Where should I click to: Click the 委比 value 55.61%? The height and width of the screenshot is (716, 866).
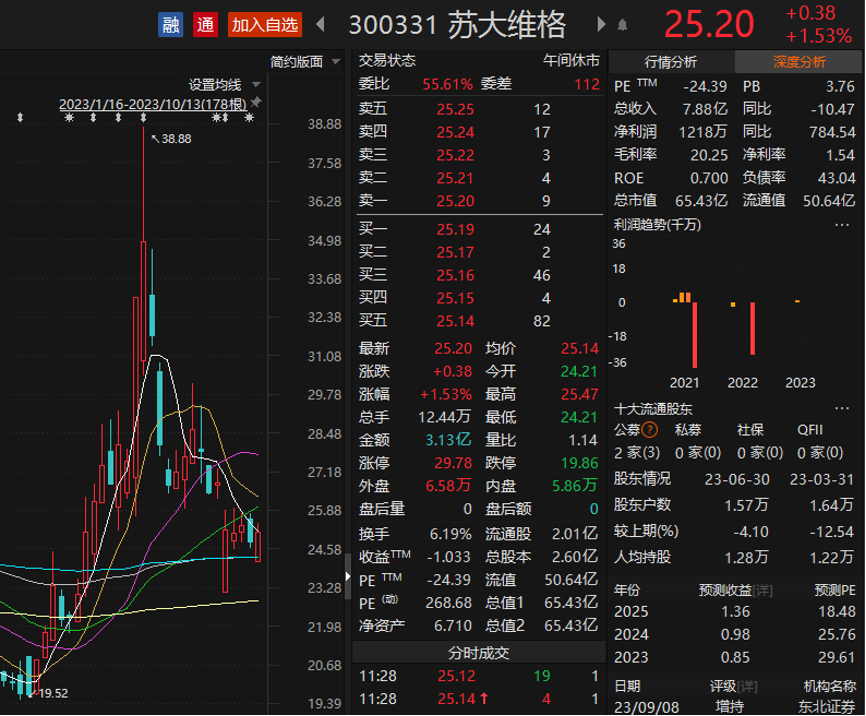(x=447, y=84)
